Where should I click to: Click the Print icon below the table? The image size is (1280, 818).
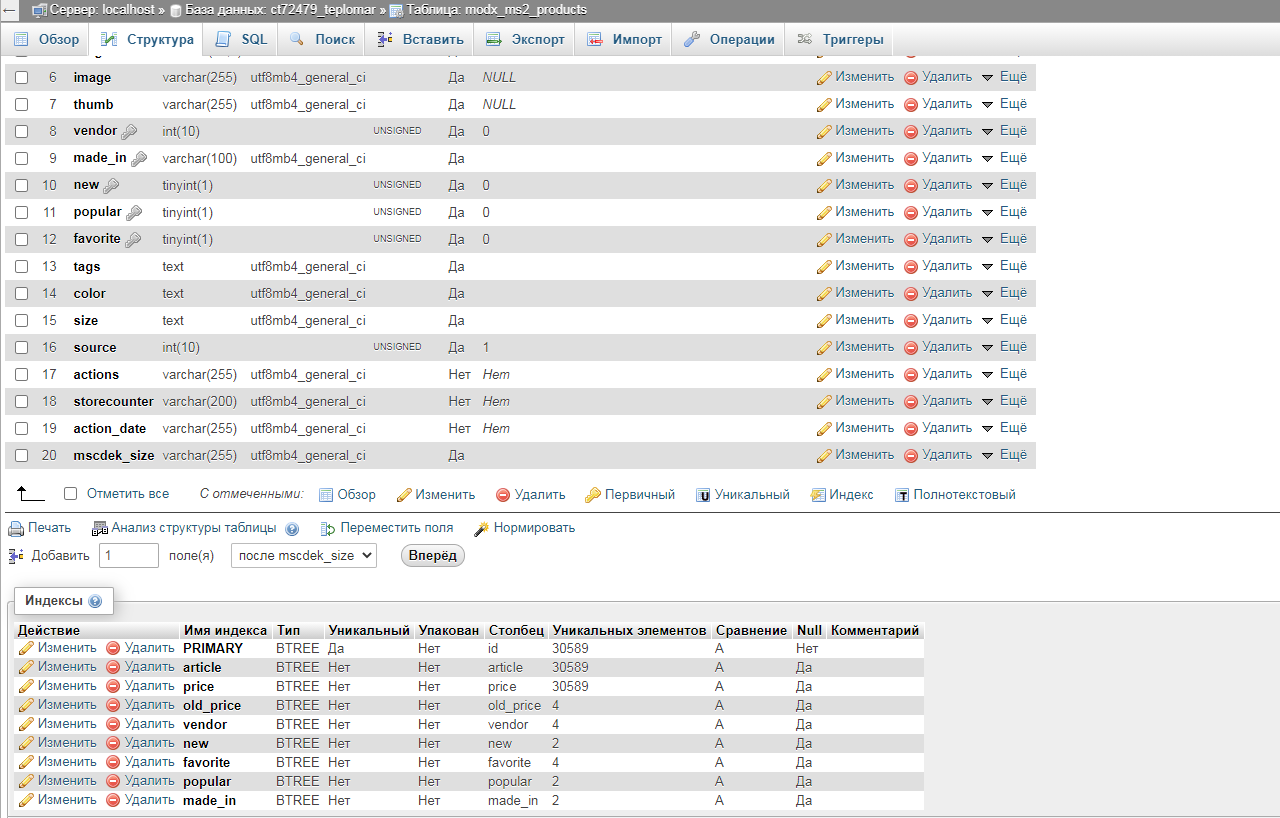point(16,528)
